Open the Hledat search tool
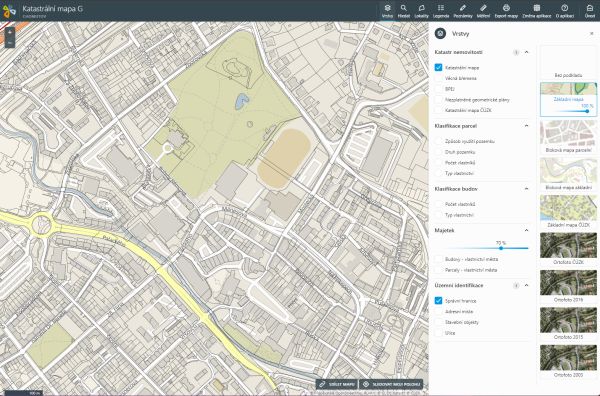The image size is (600, 396). click(x=404, y=11)
